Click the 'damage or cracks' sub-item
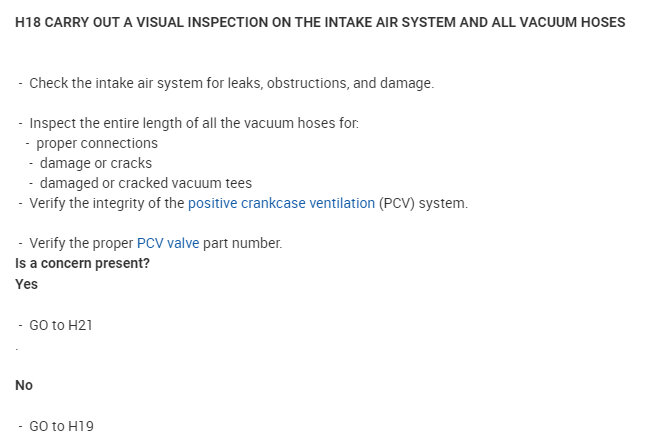 coord(95,163)
